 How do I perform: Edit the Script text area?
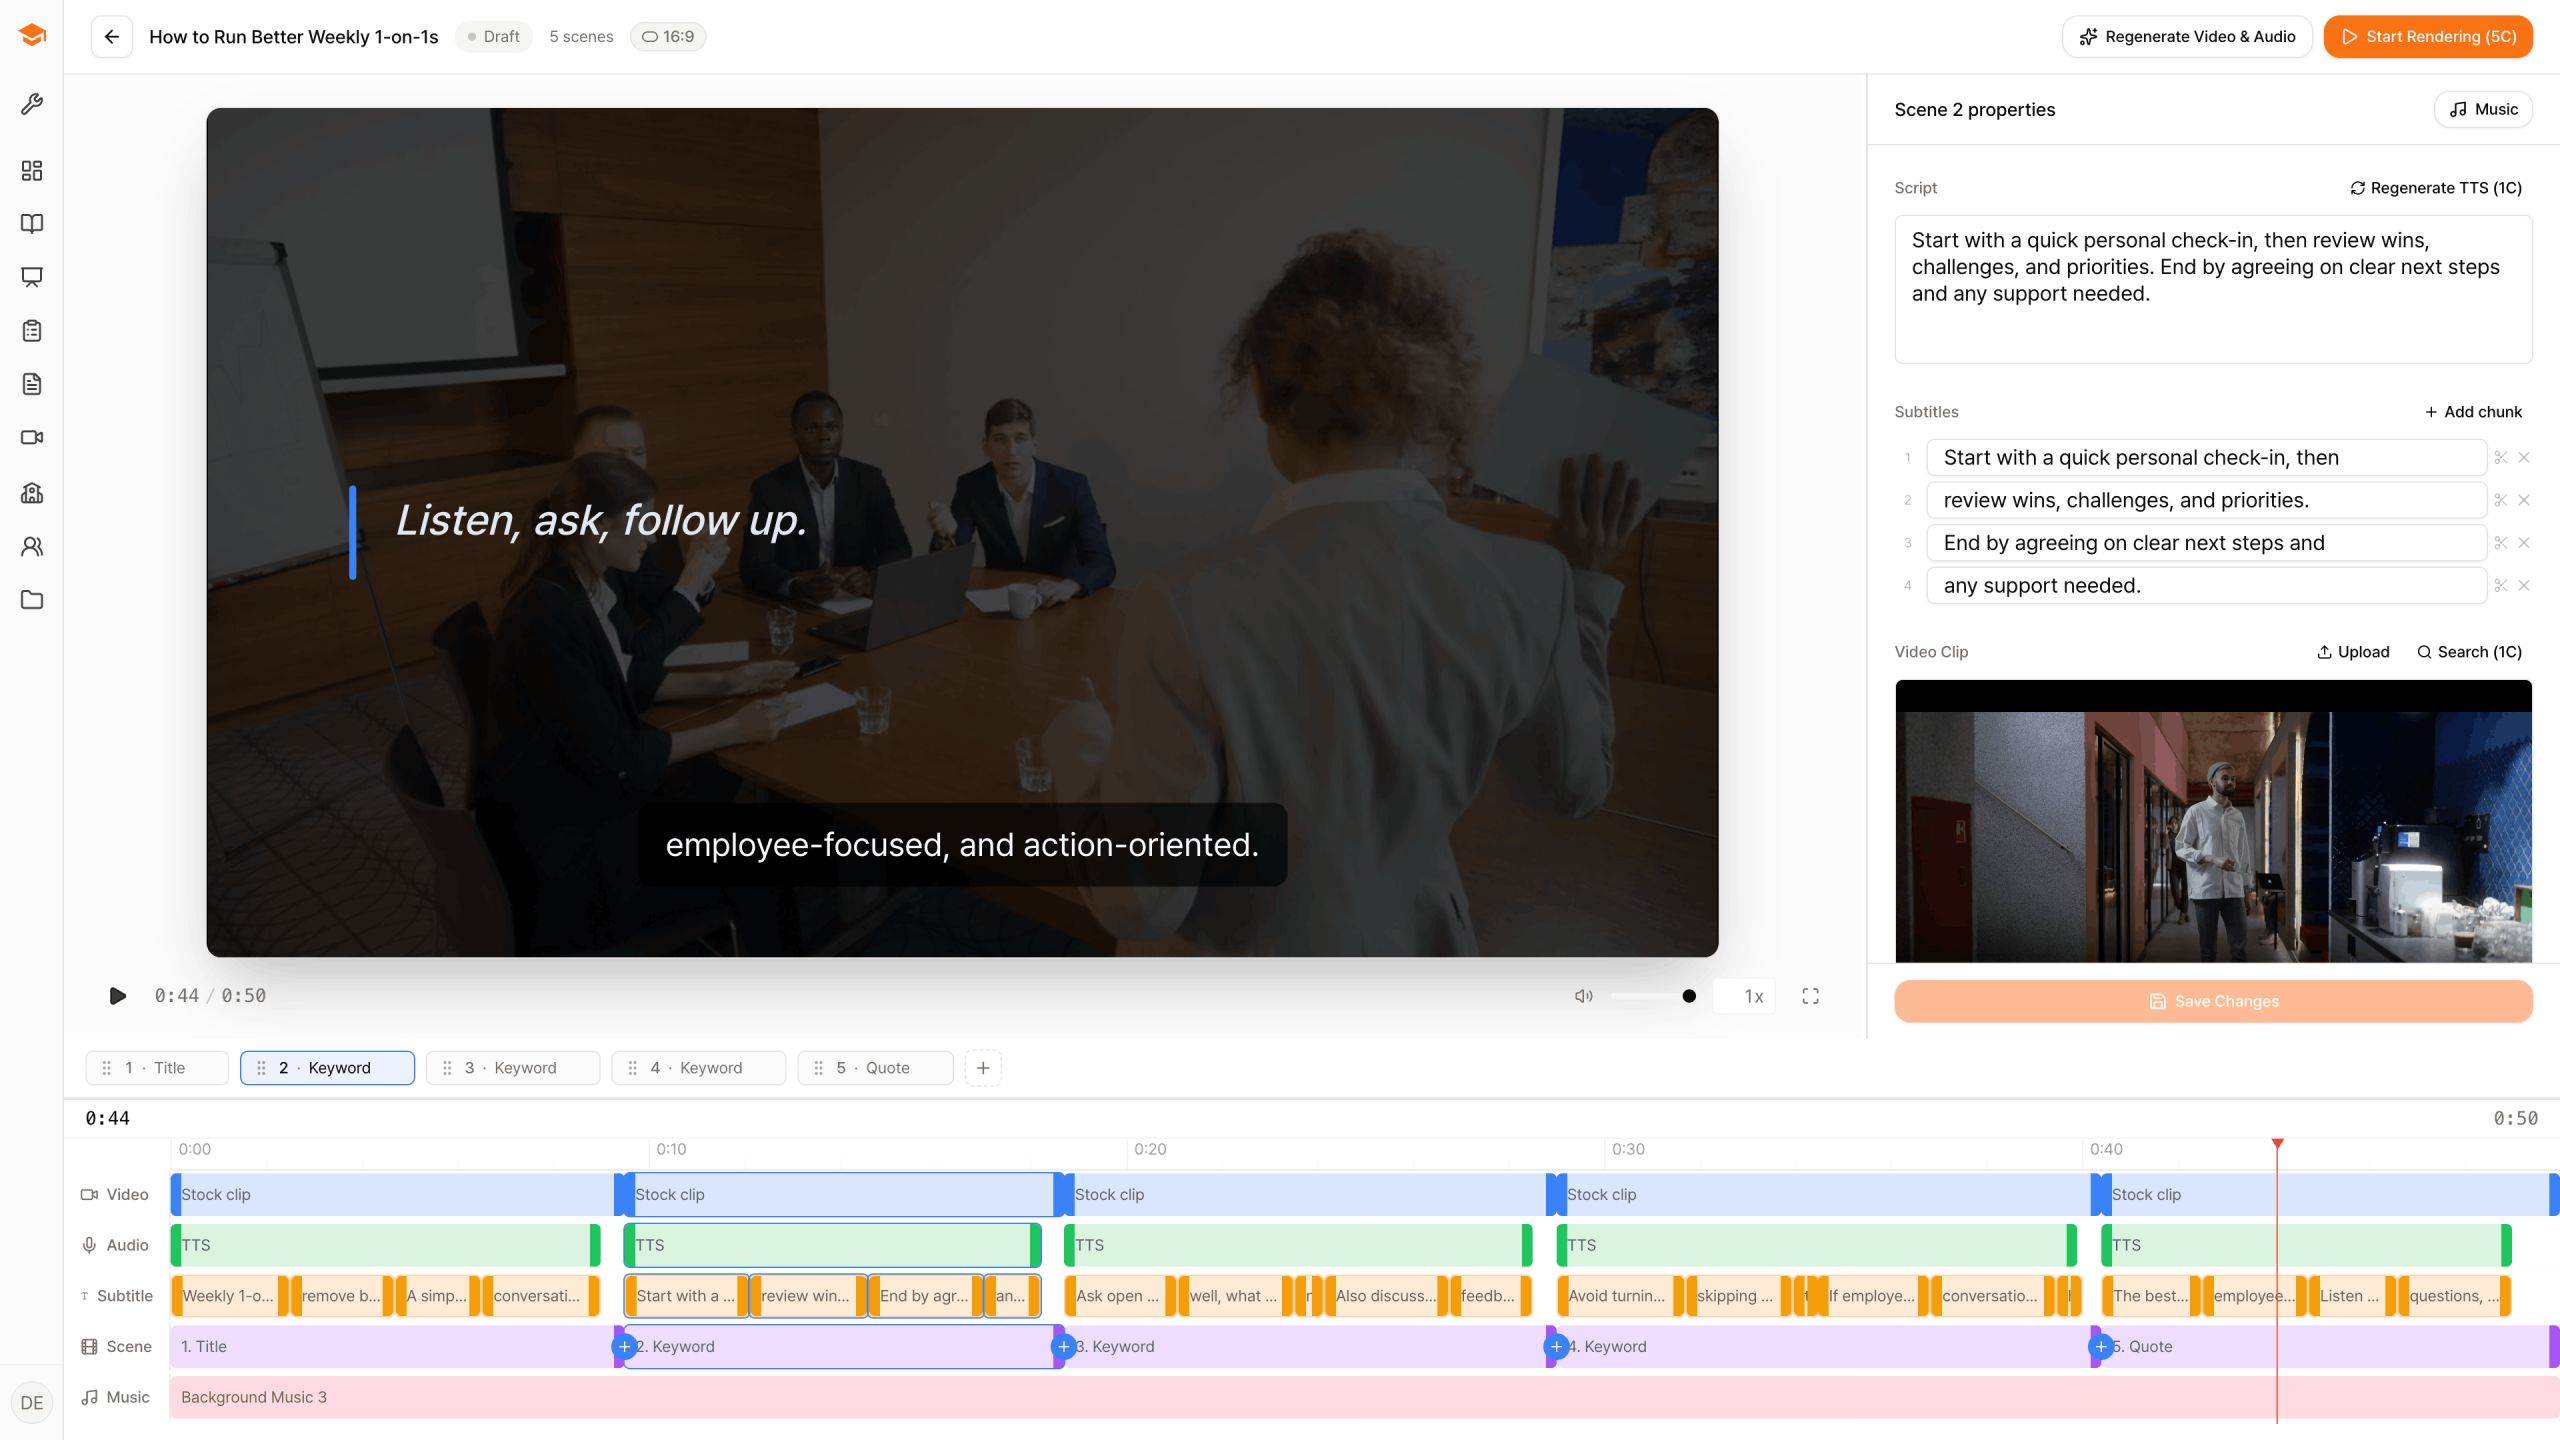click(2213, 290)
